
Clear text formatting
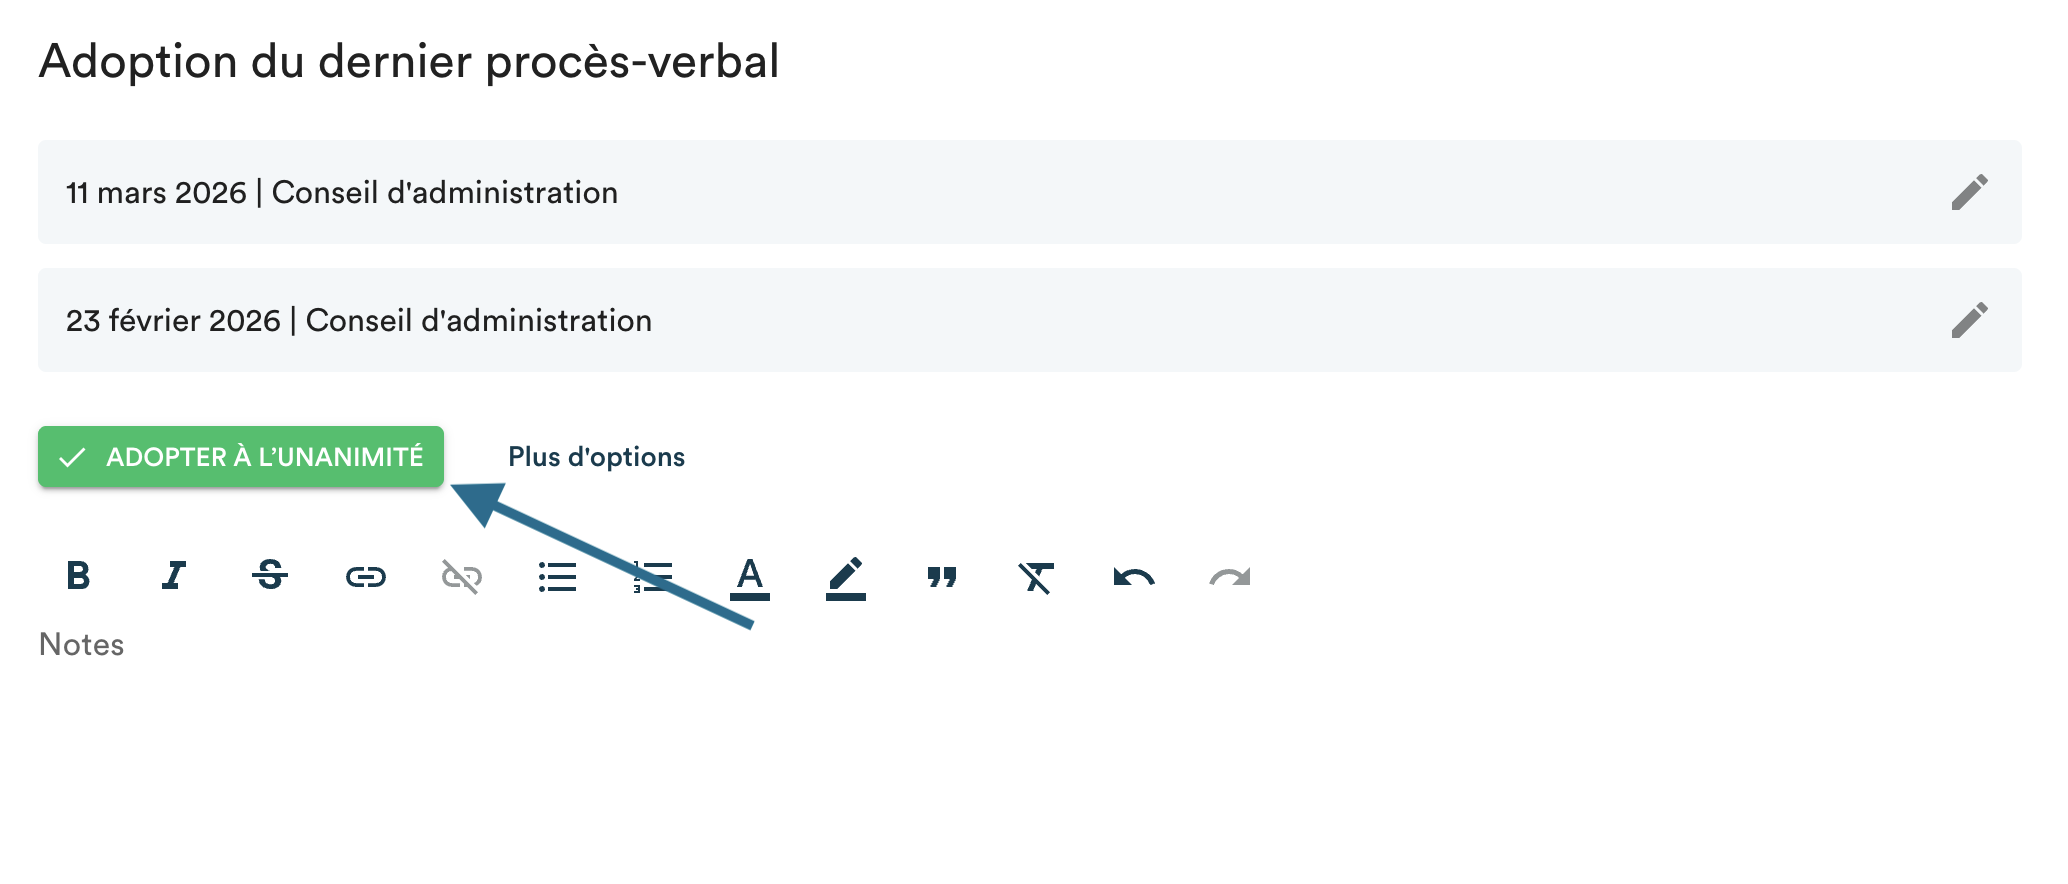pyautogui.click(x=1037, y=577)
